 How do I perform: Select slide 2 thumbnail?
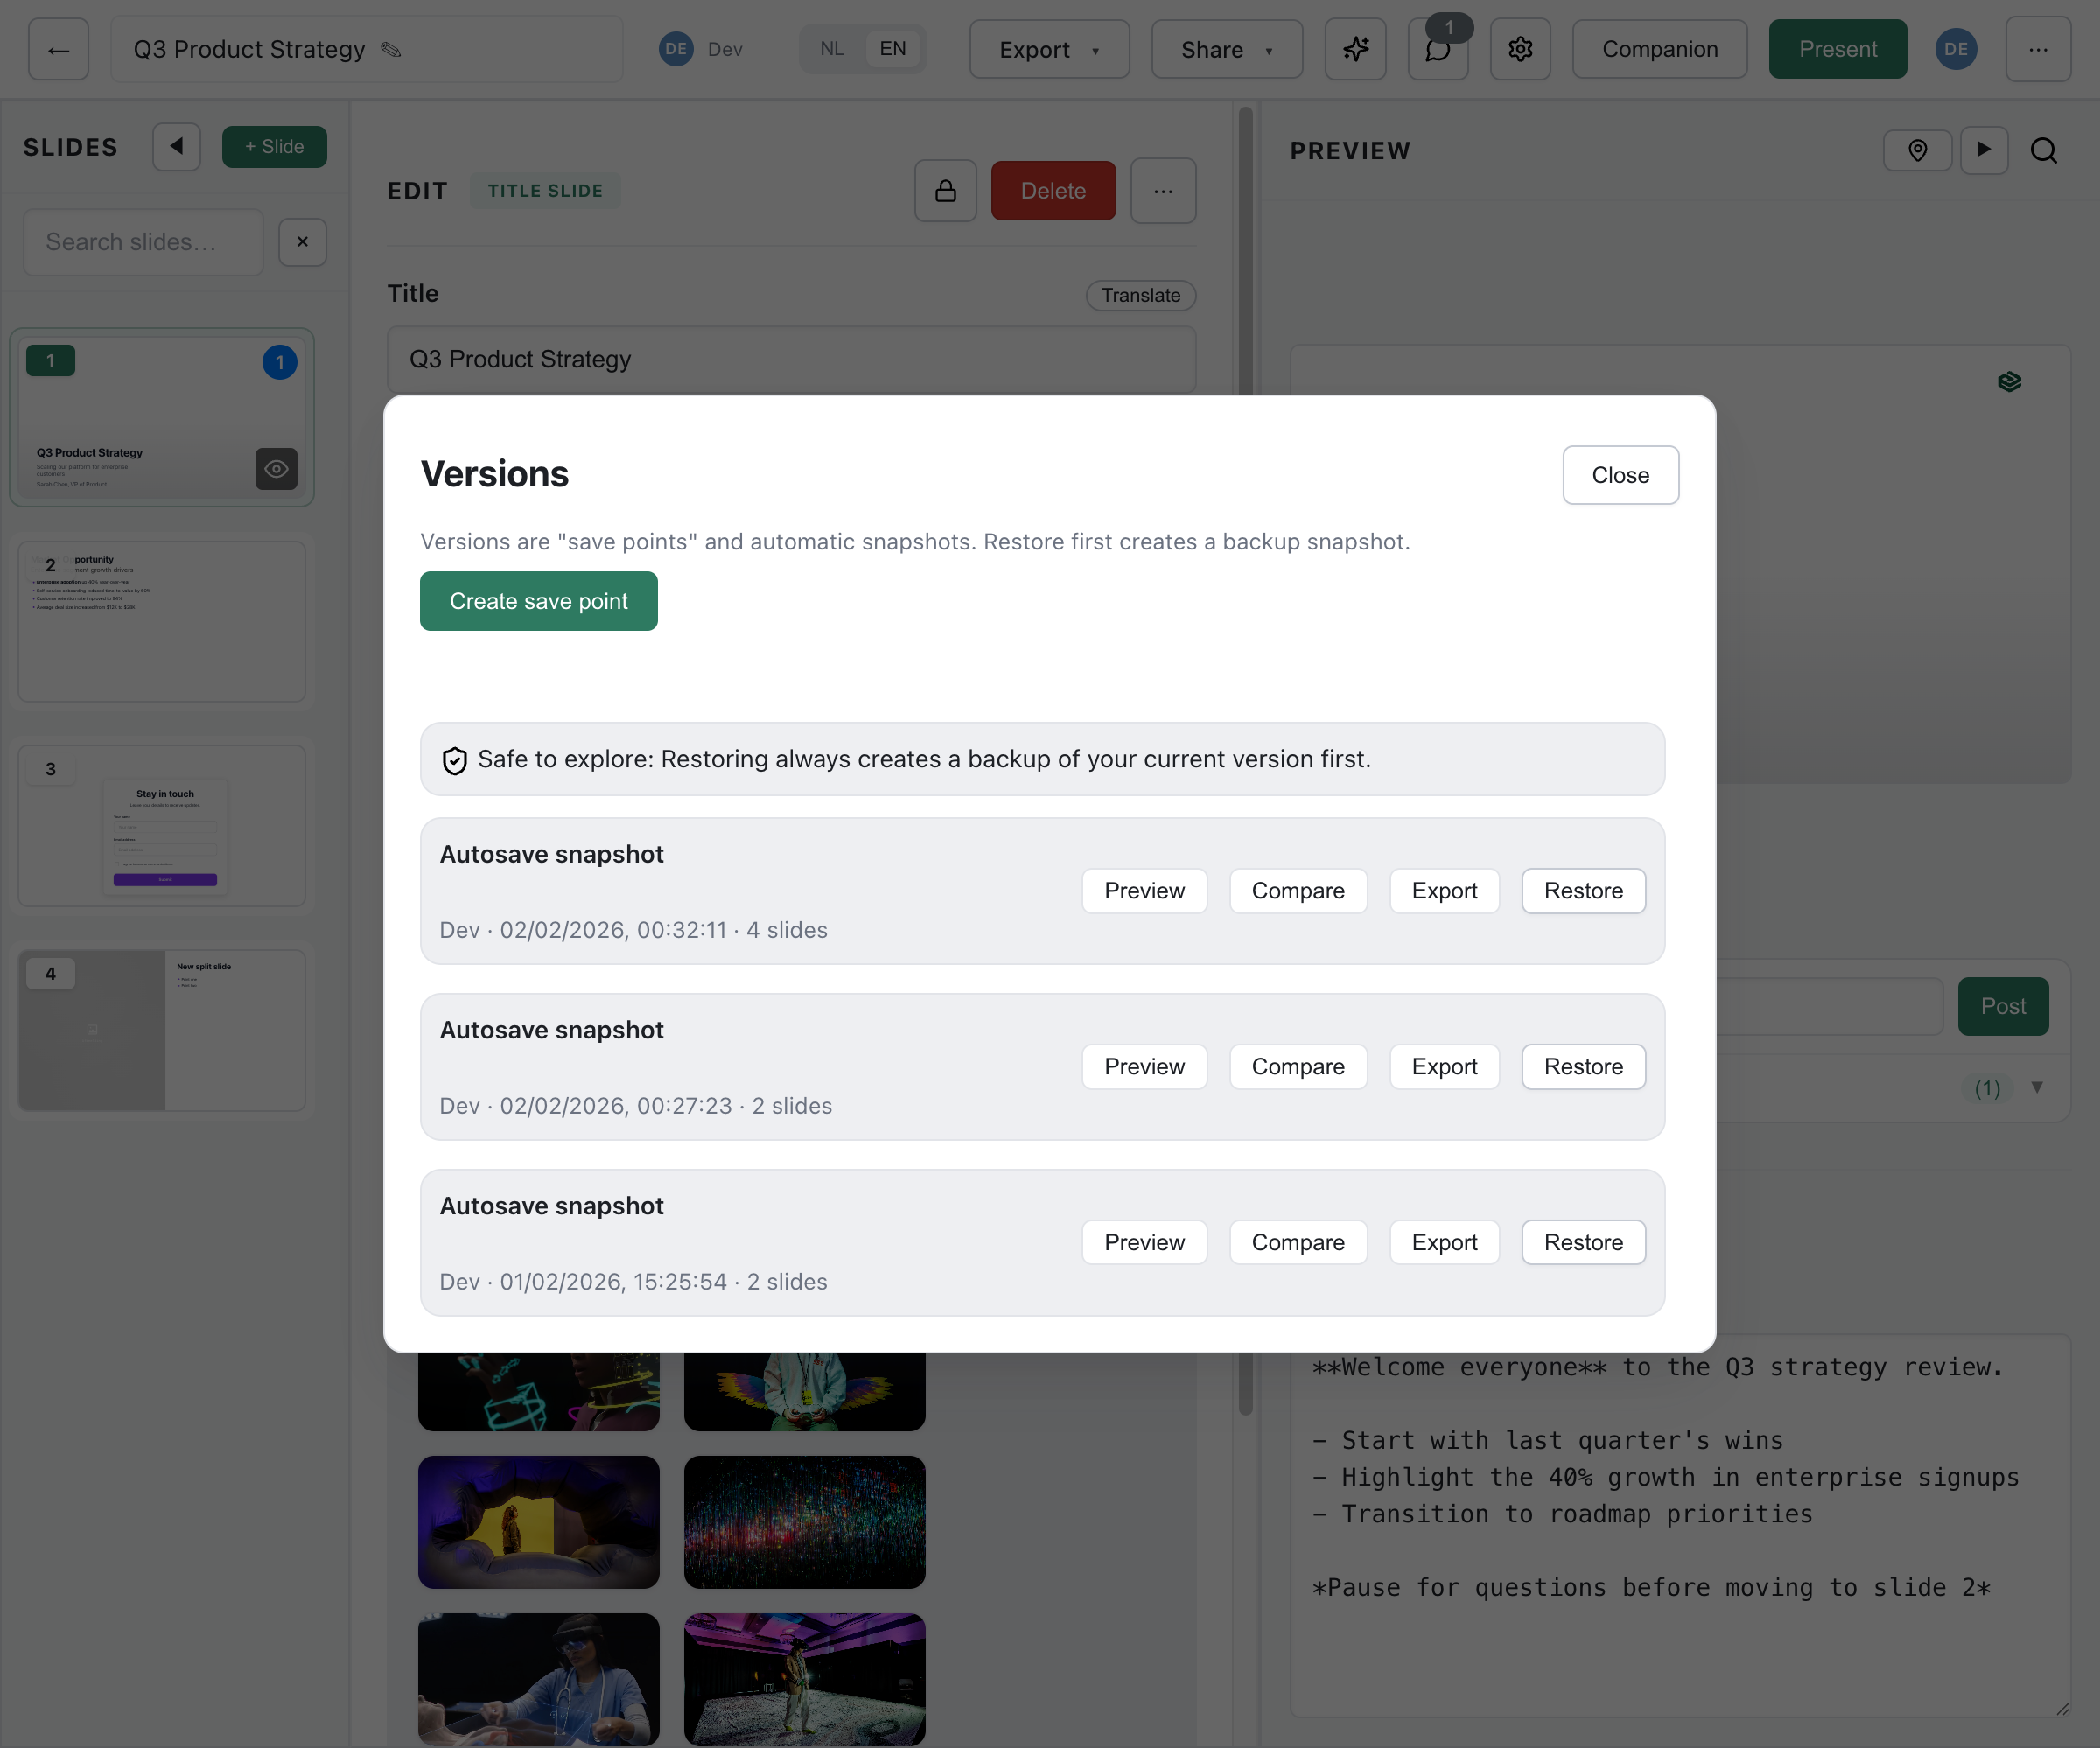(x=162, y=621)
